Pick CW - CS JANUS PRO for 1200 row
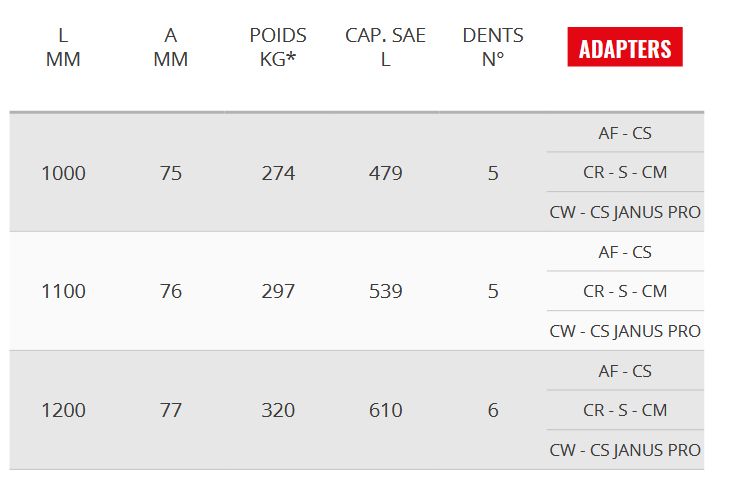The image size is (733, 498). pyautogui.click(x=625, y=450)
